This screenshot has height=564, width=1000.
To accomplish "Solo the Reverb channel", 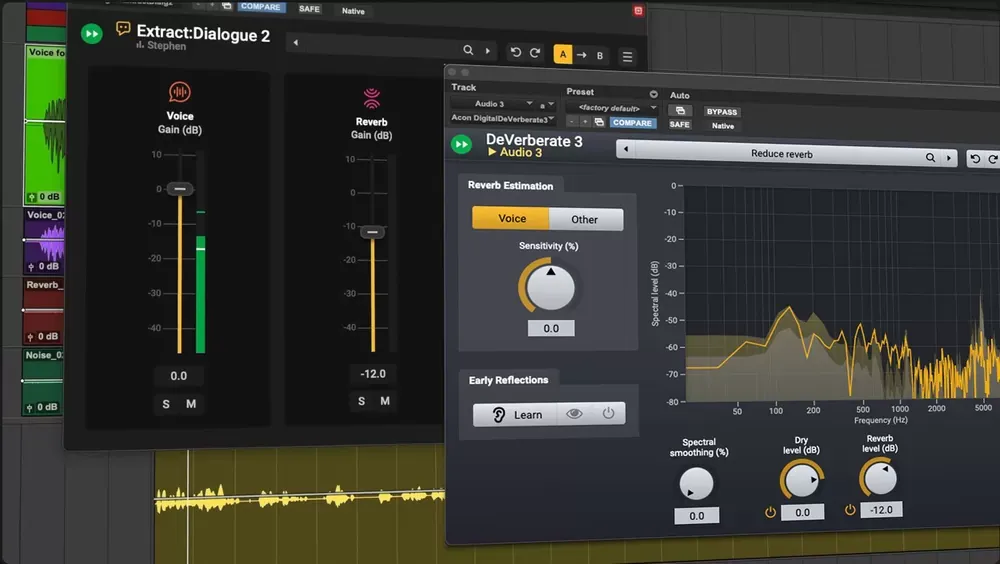I will click(x=362, y=401).
